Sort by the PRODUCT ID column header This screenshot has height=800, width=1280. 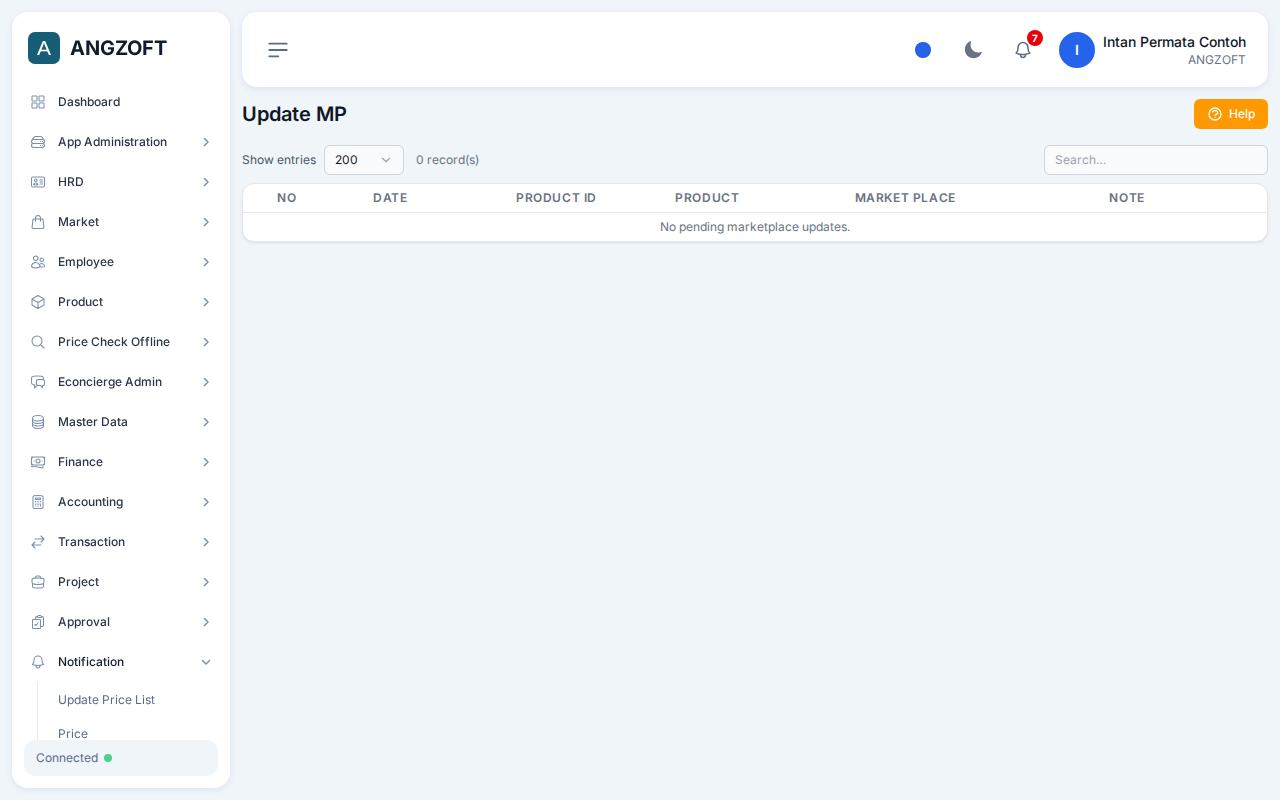pyautogui.click(x=556, y=198)
